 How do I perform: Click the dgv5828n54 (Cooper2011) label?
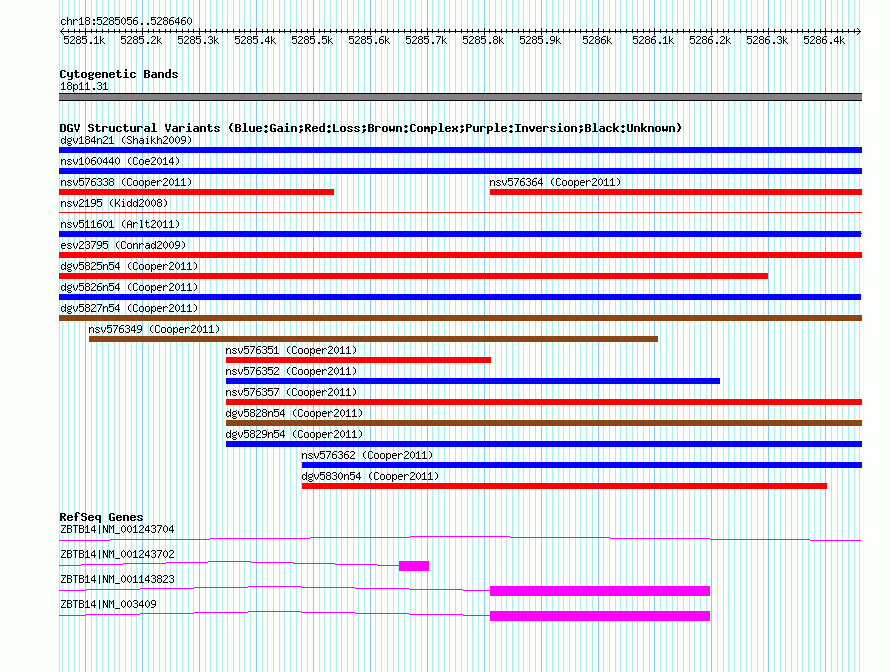click(294, 413)
